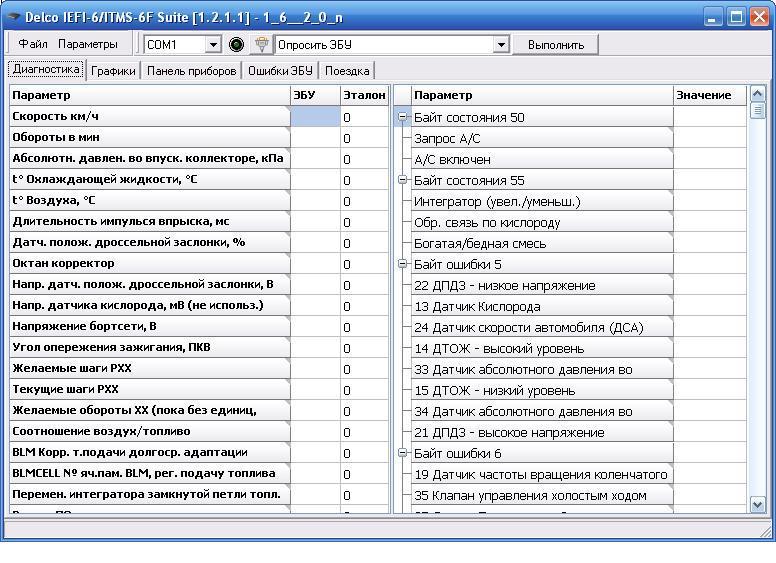
Task: Click the Выполнить button
Action: 555,45
